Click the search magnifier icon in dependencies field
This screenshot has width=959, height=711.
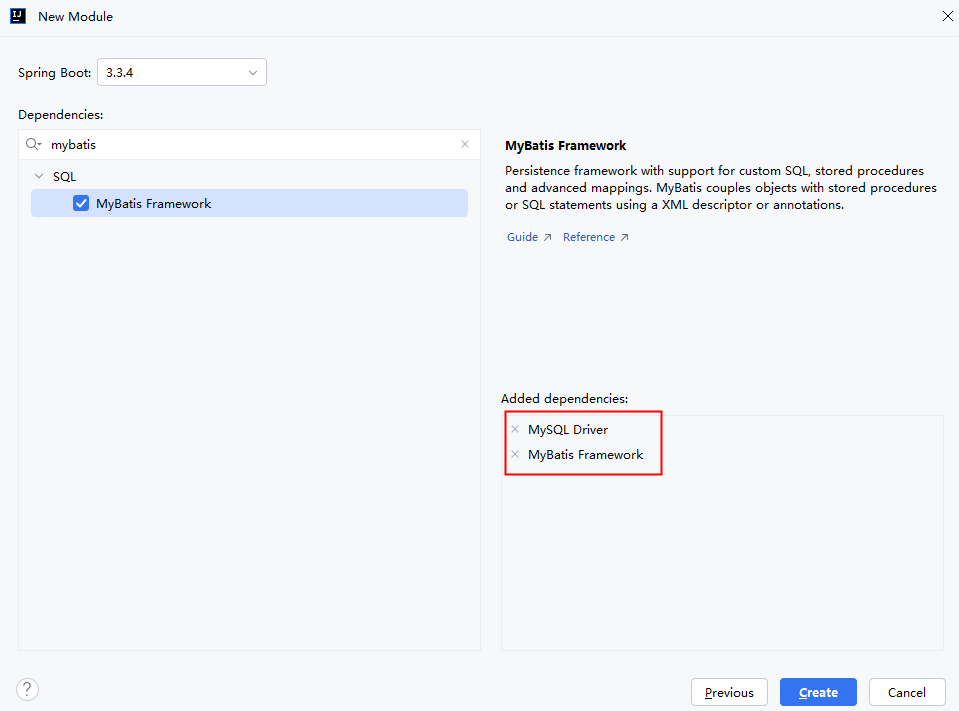tap(33, 144)
